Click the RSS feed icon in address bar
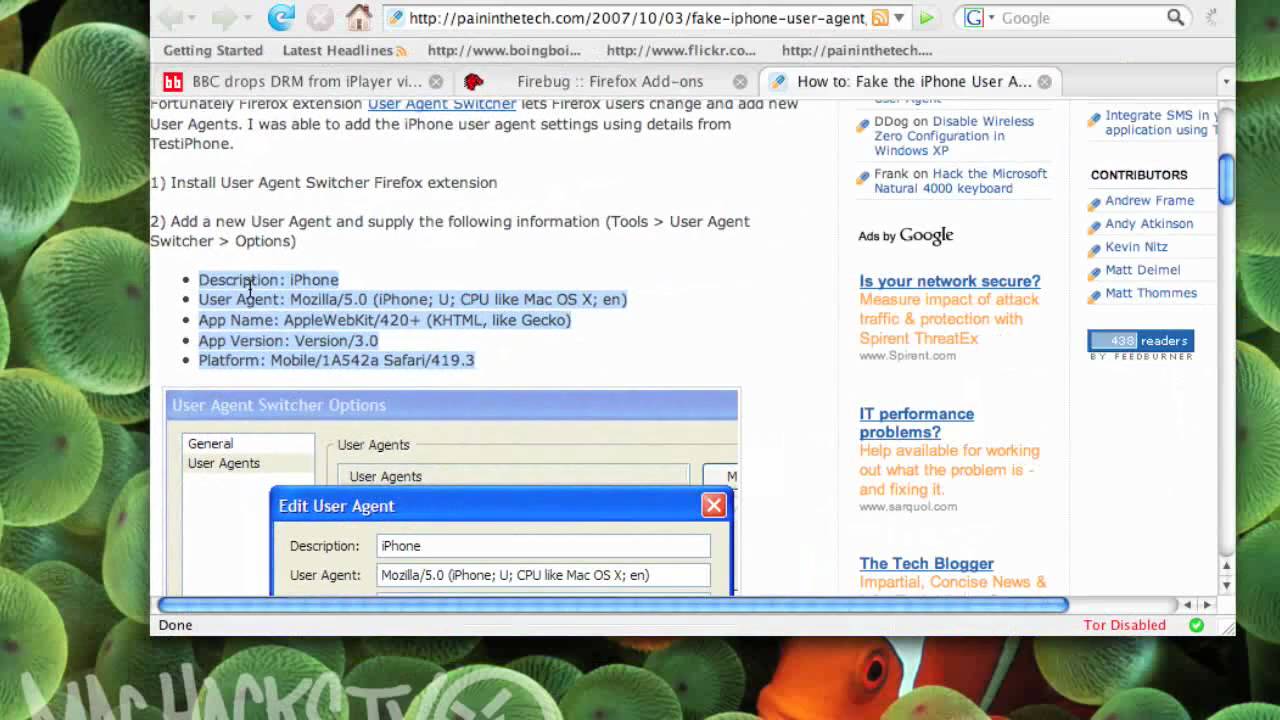This screenshot has width=1280, height=720. [880, 18]
